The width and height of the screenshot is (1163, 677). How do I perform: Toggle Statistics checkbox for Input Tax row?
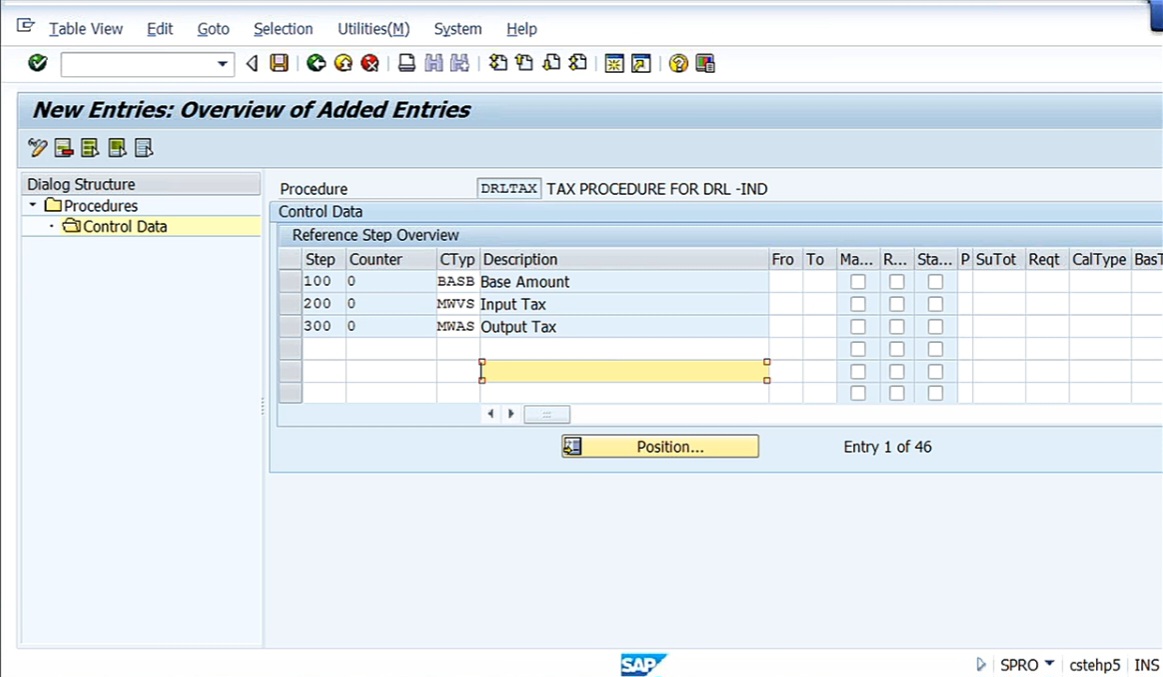pos(935,304)
